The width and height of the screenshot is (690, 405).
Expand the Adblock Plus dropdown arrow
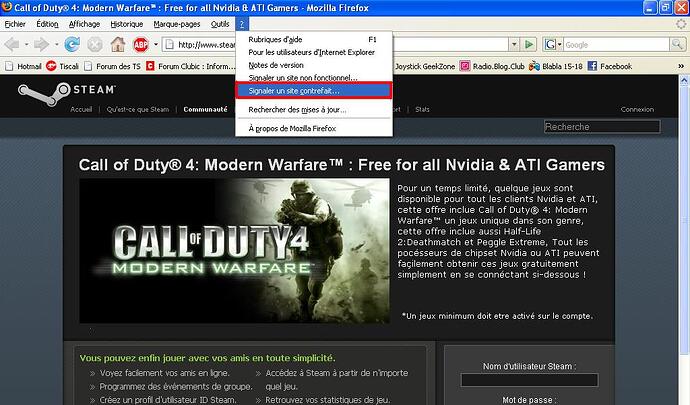coord(155,44)
